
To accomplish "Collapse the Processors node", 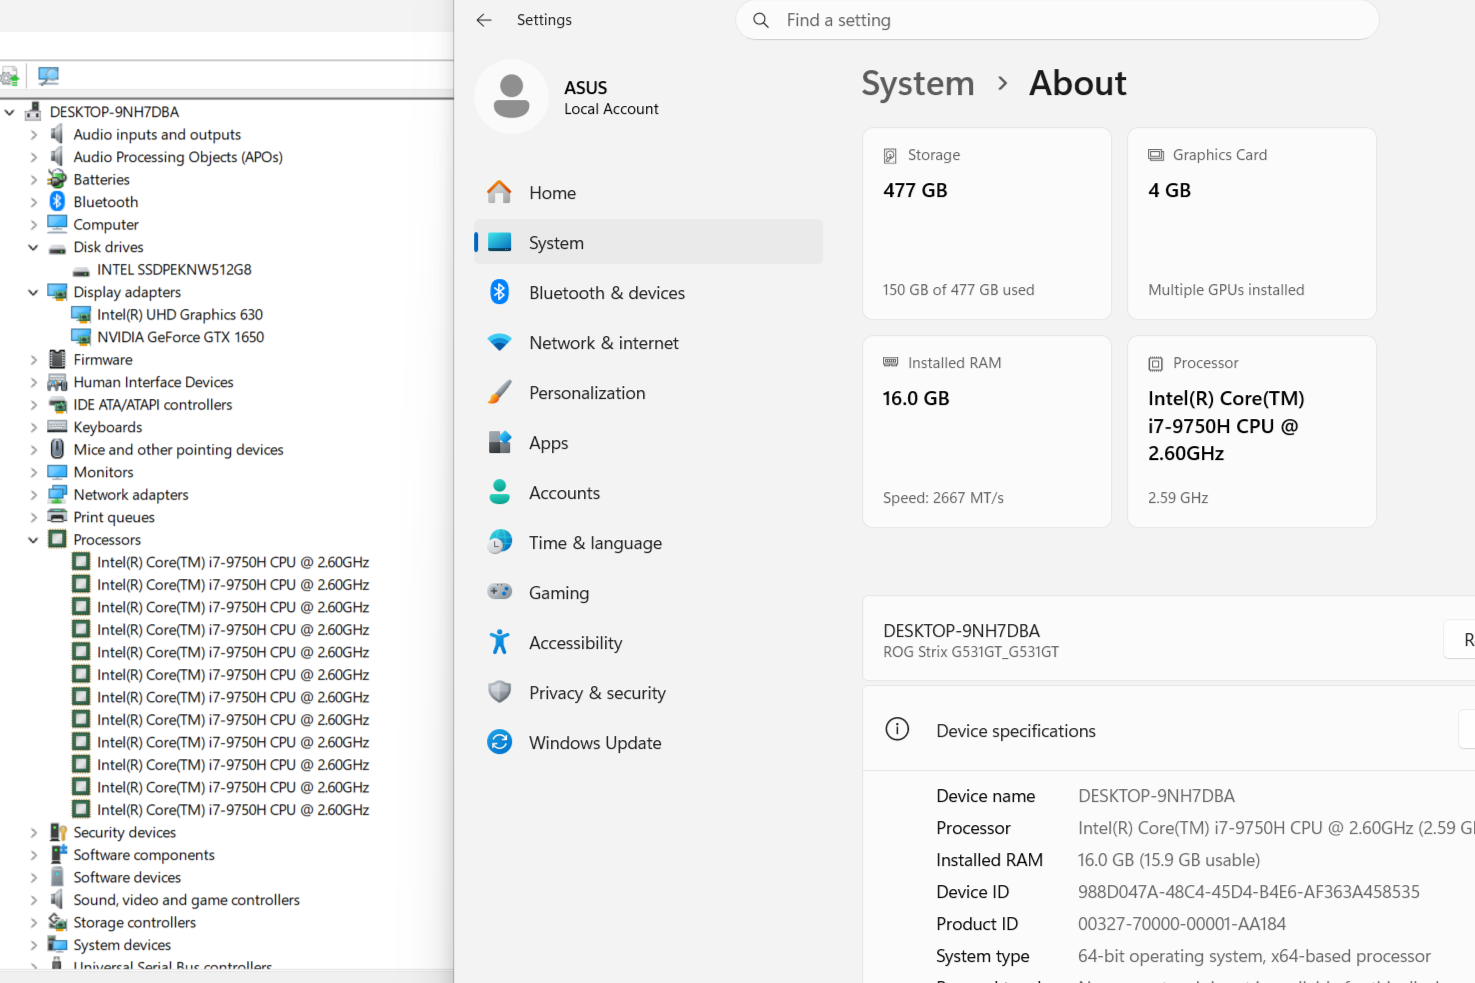I will tap(34, 540).
